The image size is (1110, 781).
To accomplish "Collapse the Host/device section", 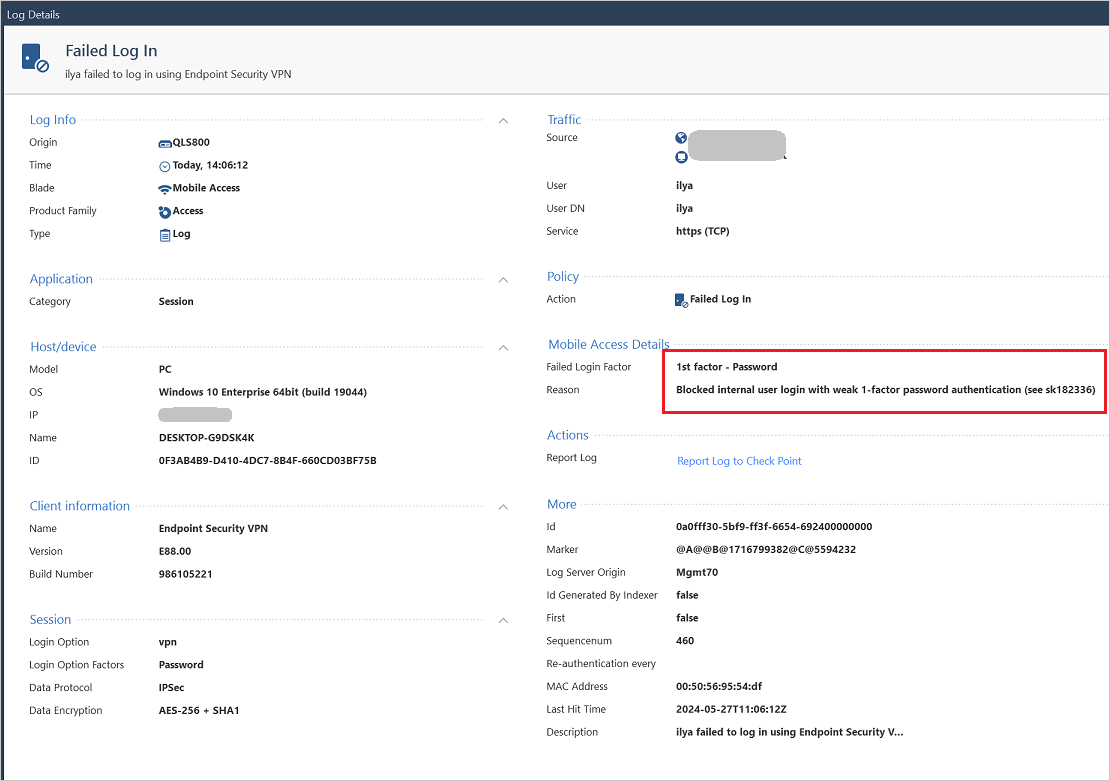I will 503,348.
